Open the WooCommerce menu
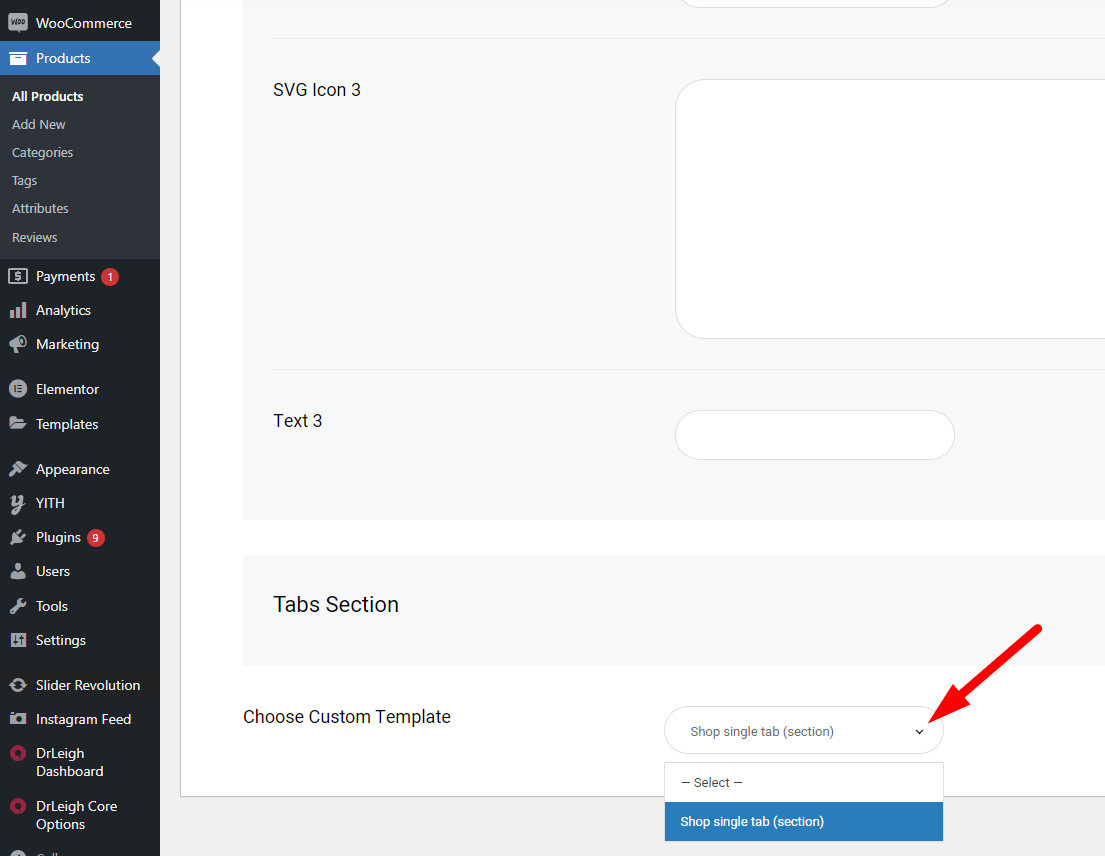The width and height of the screenshot is (1105, 856). [x=80, y=23]
